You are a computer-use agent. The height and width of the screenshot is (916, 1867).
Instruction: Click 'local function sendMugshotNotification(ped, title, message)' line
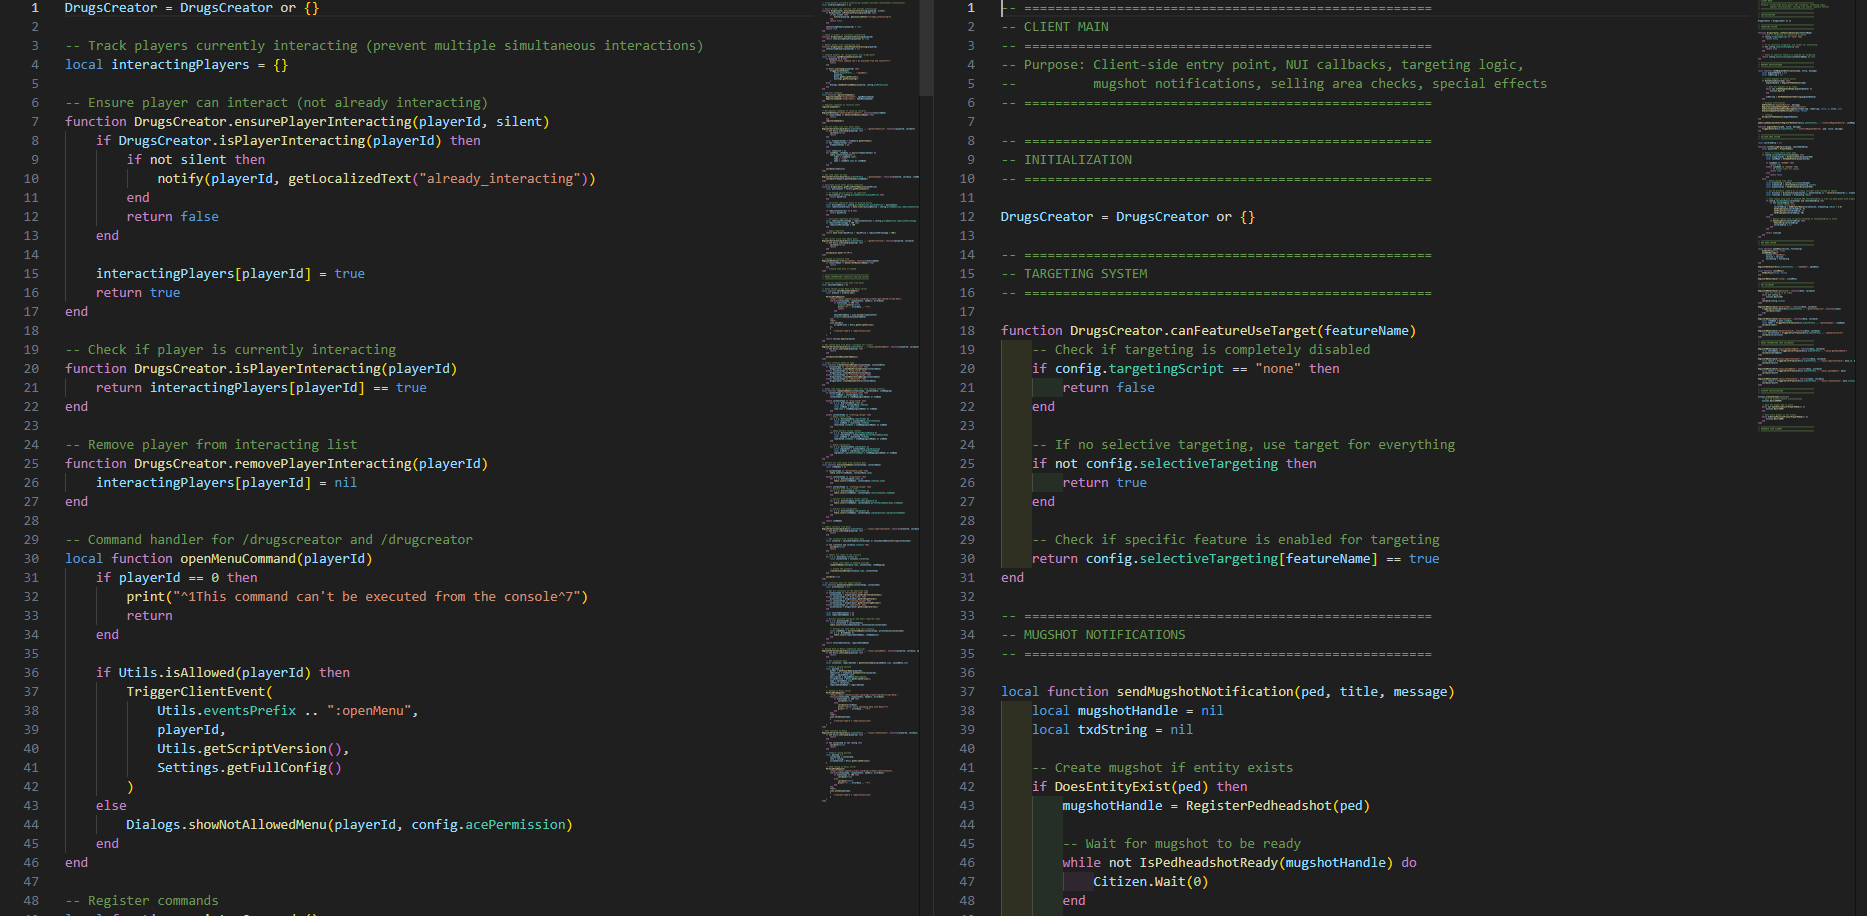pyautogui.click(x=1228, y=692)
